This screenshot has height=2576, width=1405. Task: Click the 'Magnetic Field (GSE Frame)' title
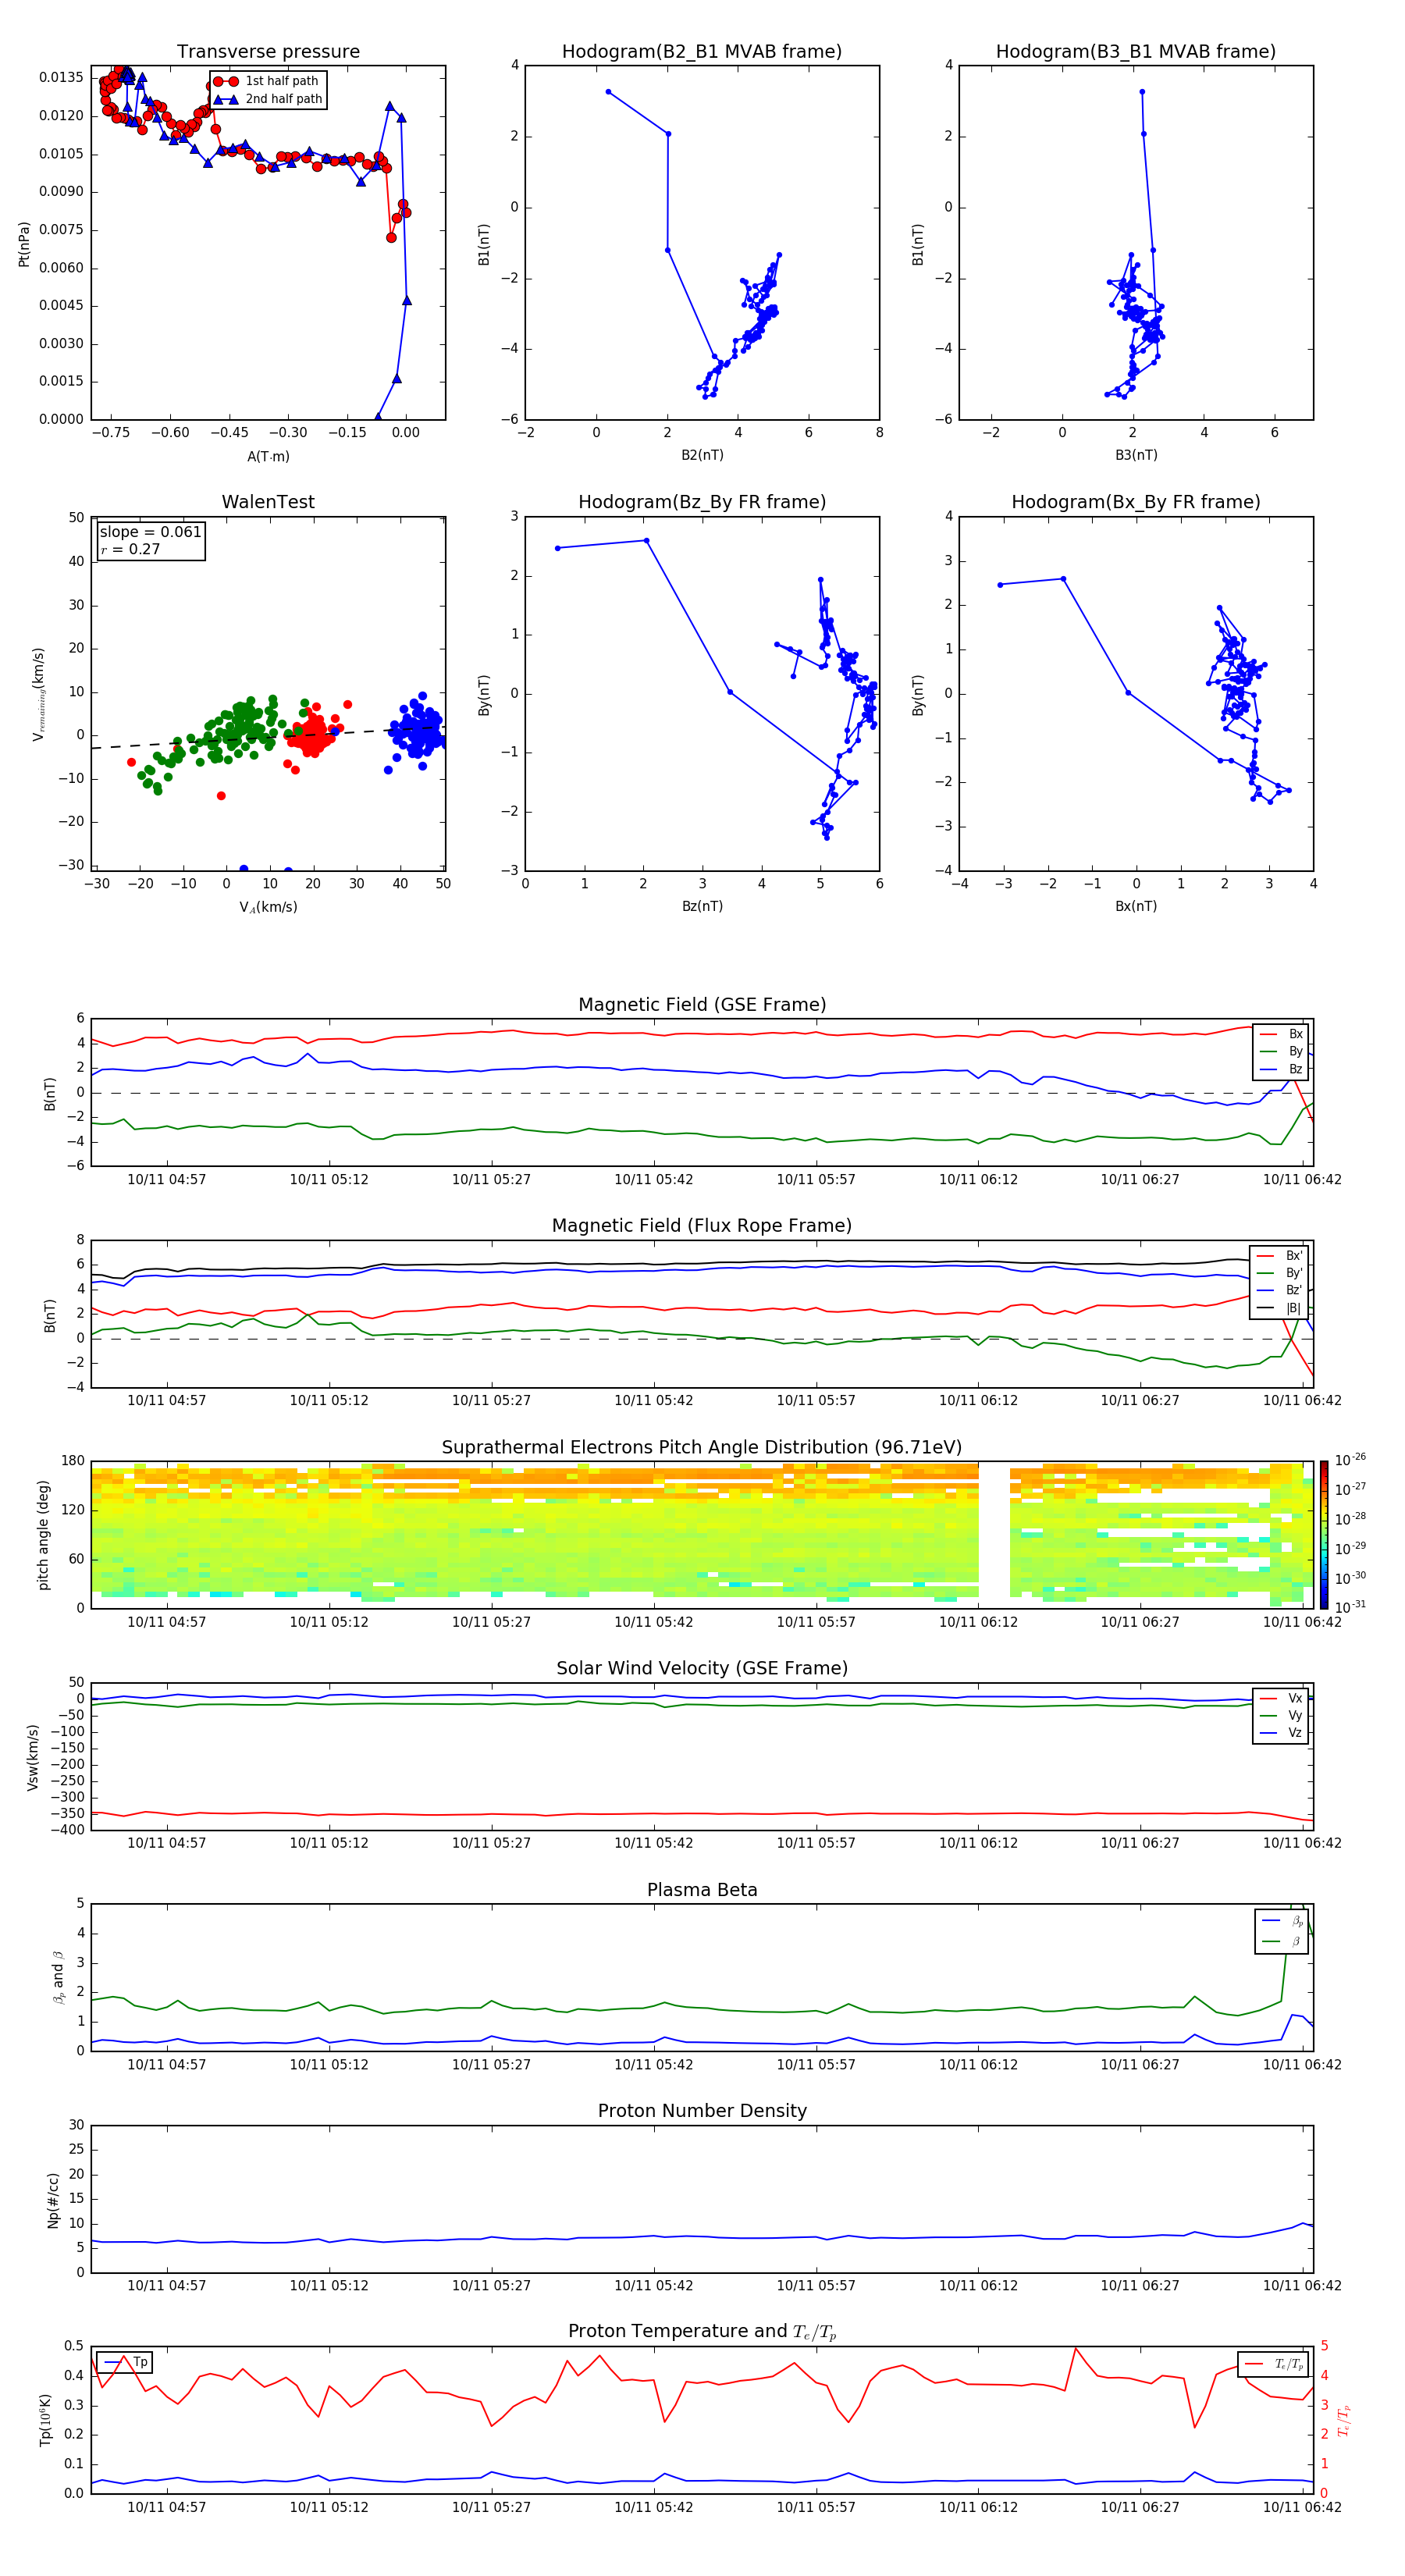(702, 1005)
